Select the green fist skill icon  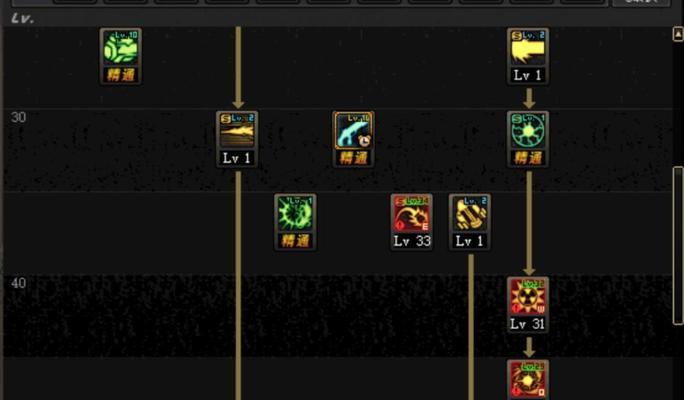click(x=121, y=48)
